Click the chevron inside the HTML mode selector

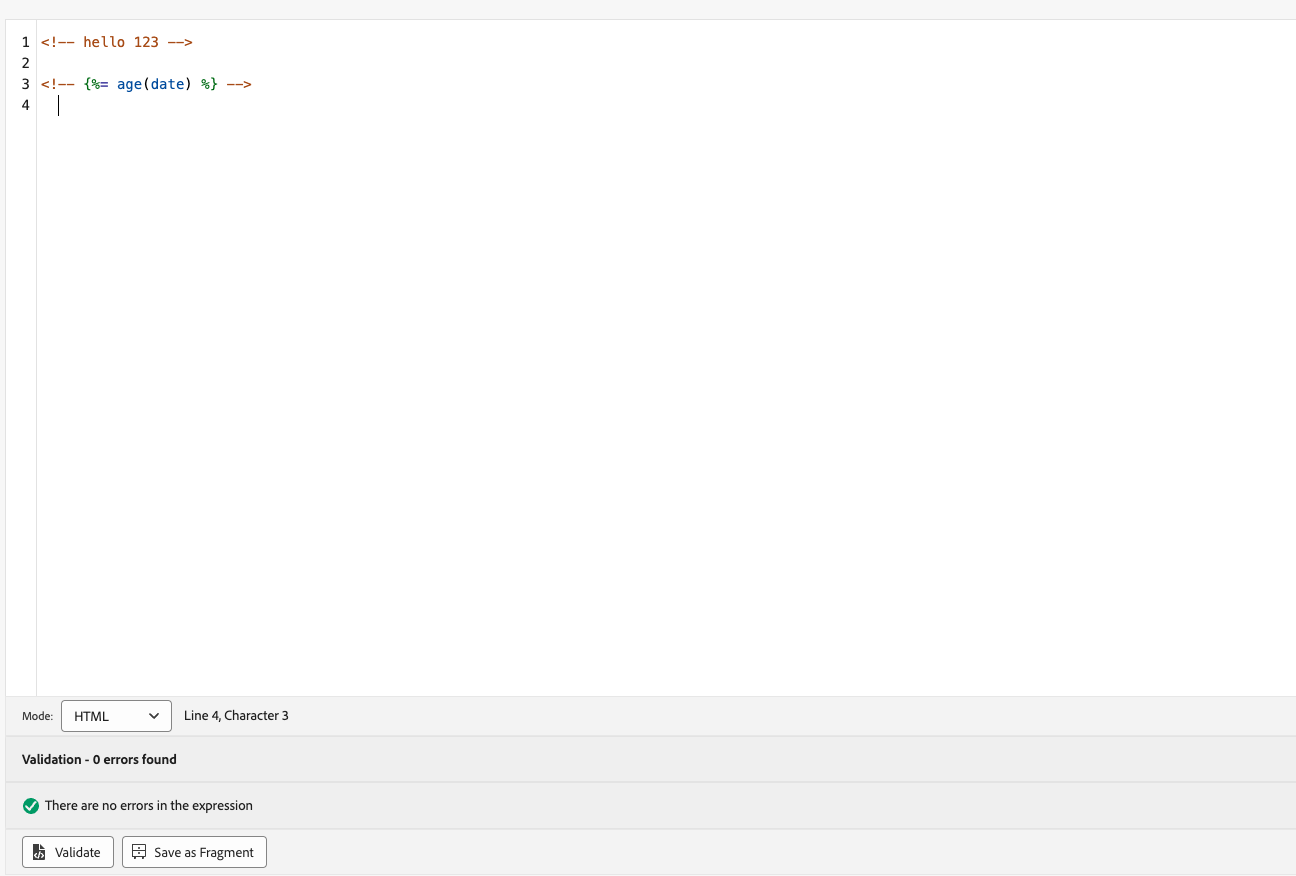click(155, 715)
